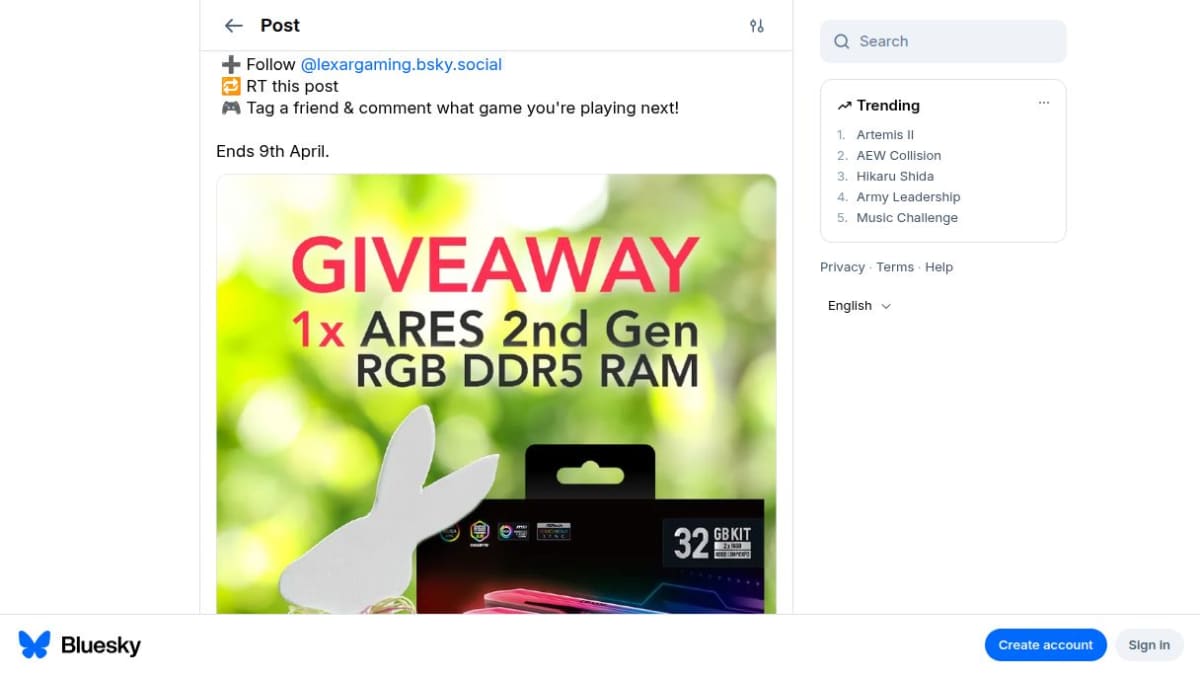
Task: Click the search magnifier icon
Action: click(842, 42)
